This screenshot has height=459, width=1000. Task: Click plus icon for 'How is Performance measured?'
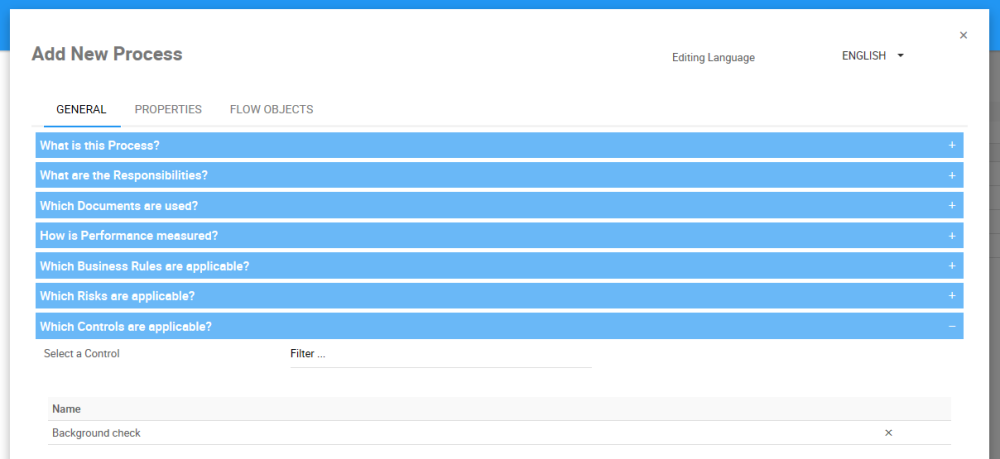tap(952, 236)
